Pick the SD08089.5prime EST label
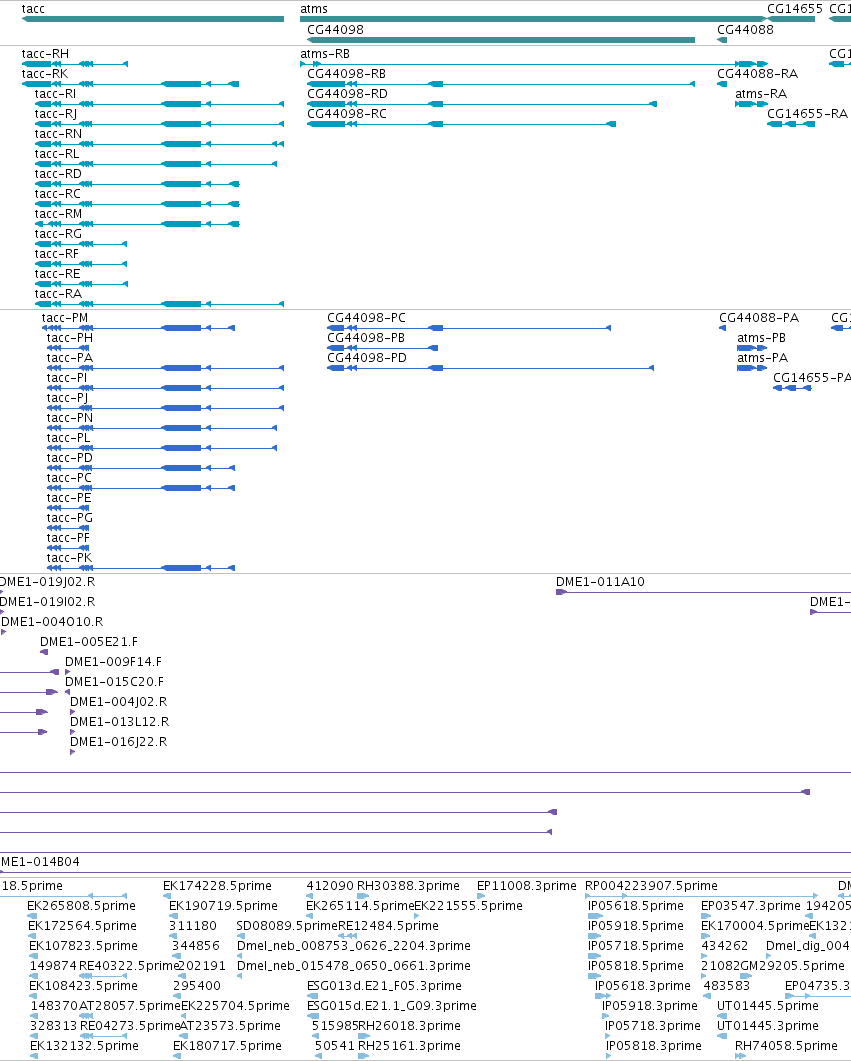This screenshot has width=851, height=1061. tap(287, 926)
